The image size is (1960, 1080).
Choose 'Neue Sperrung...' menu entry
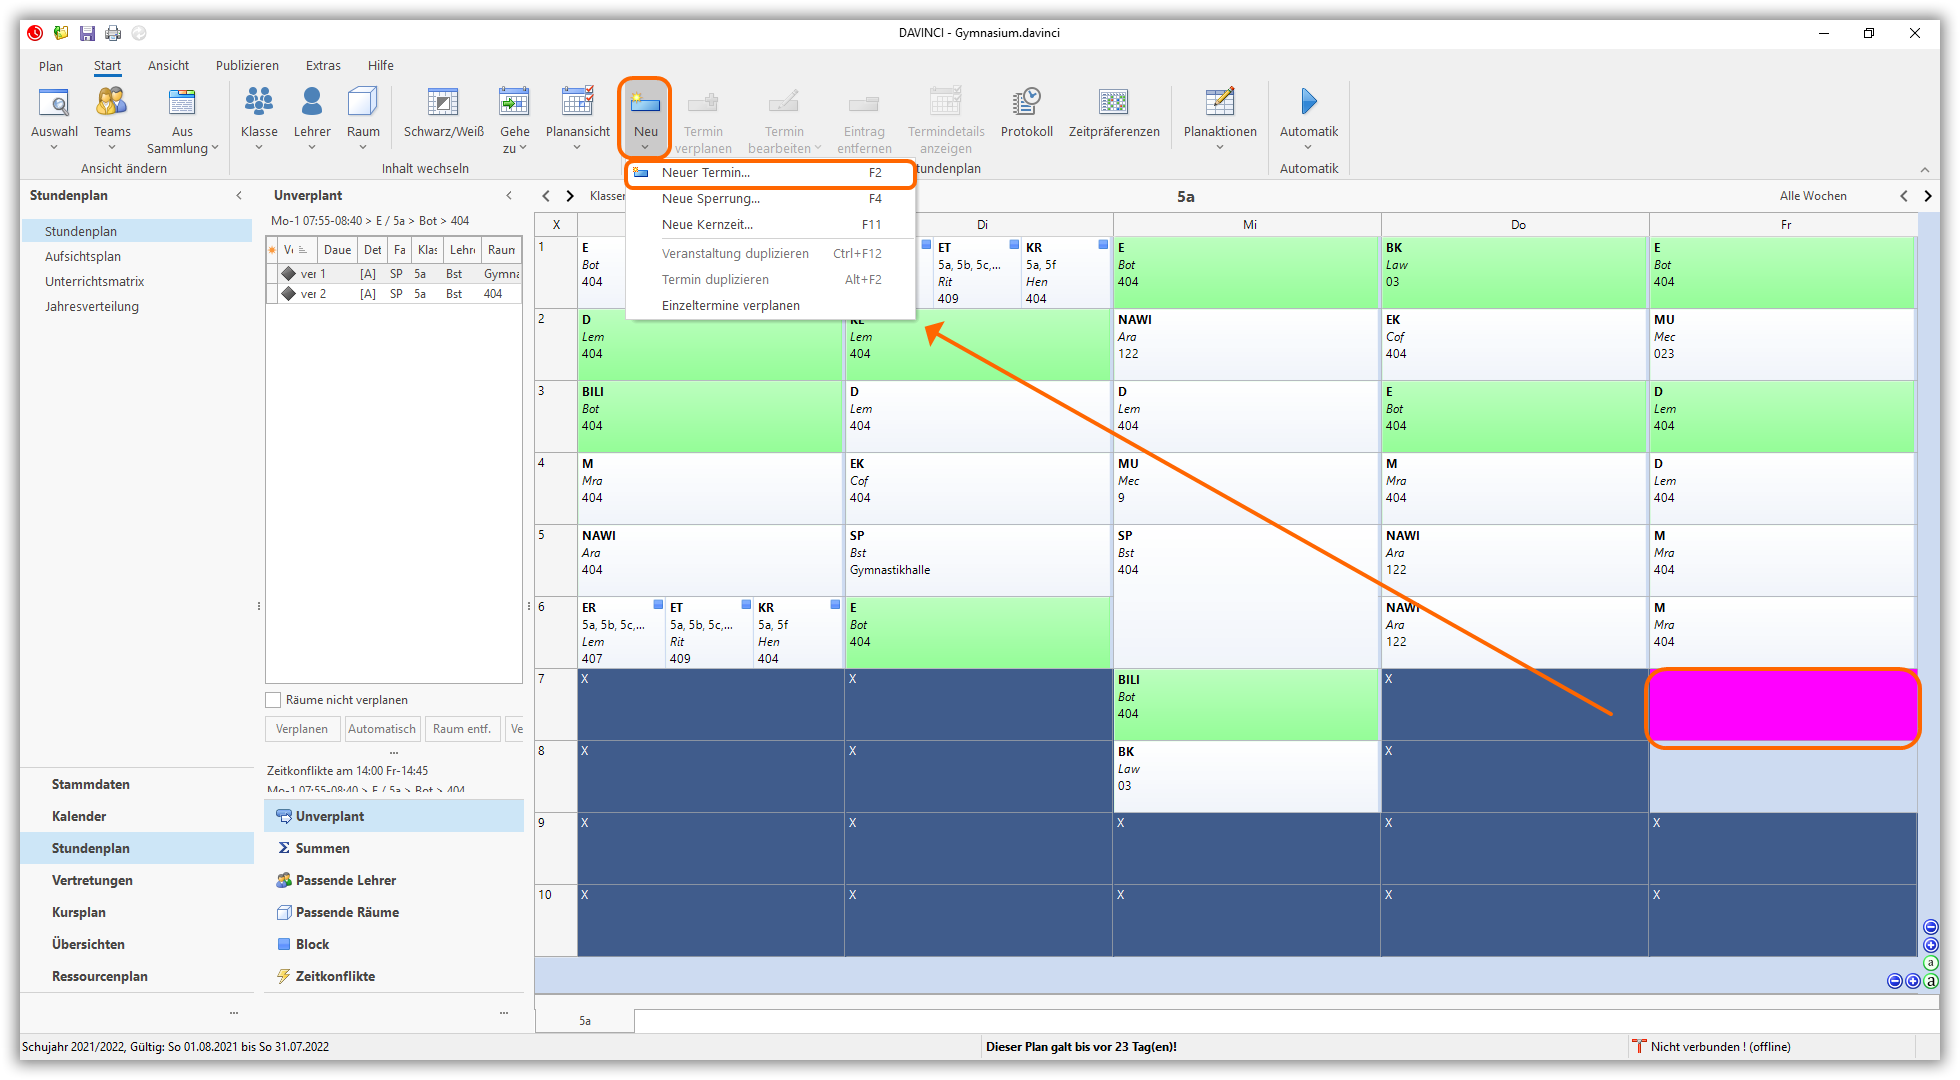[x=710, y=199]
